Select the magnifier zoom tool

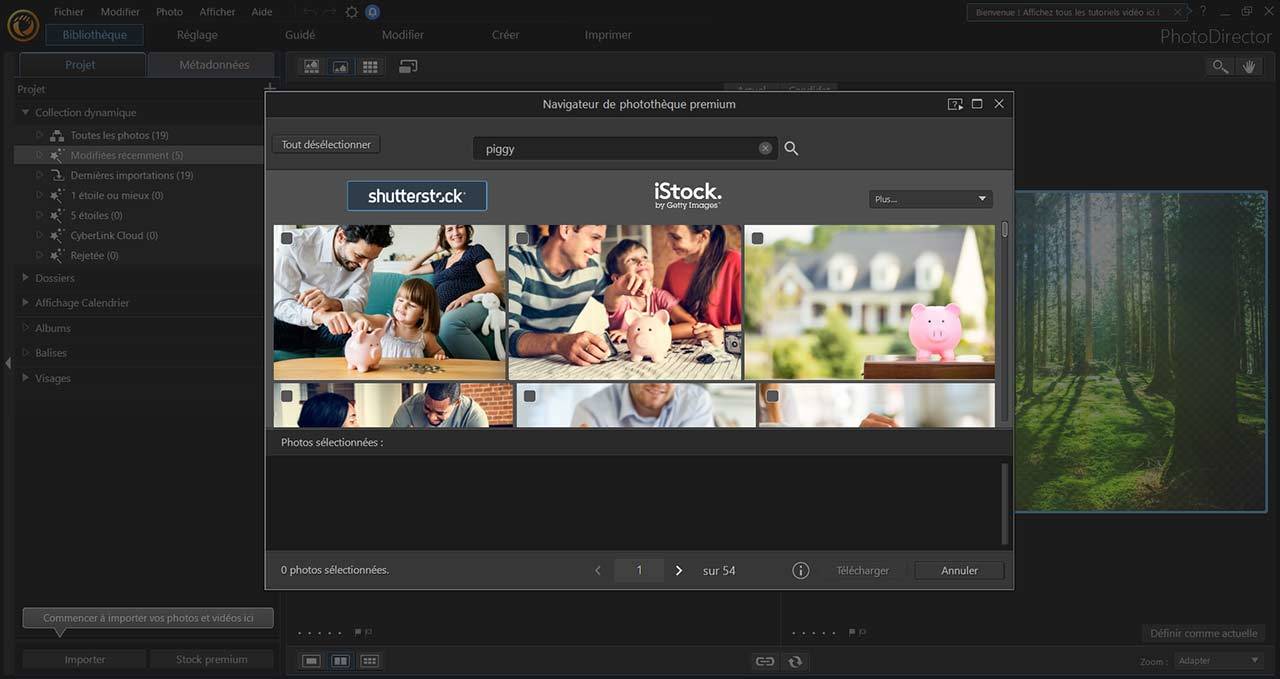click(x=1220, y=66)
